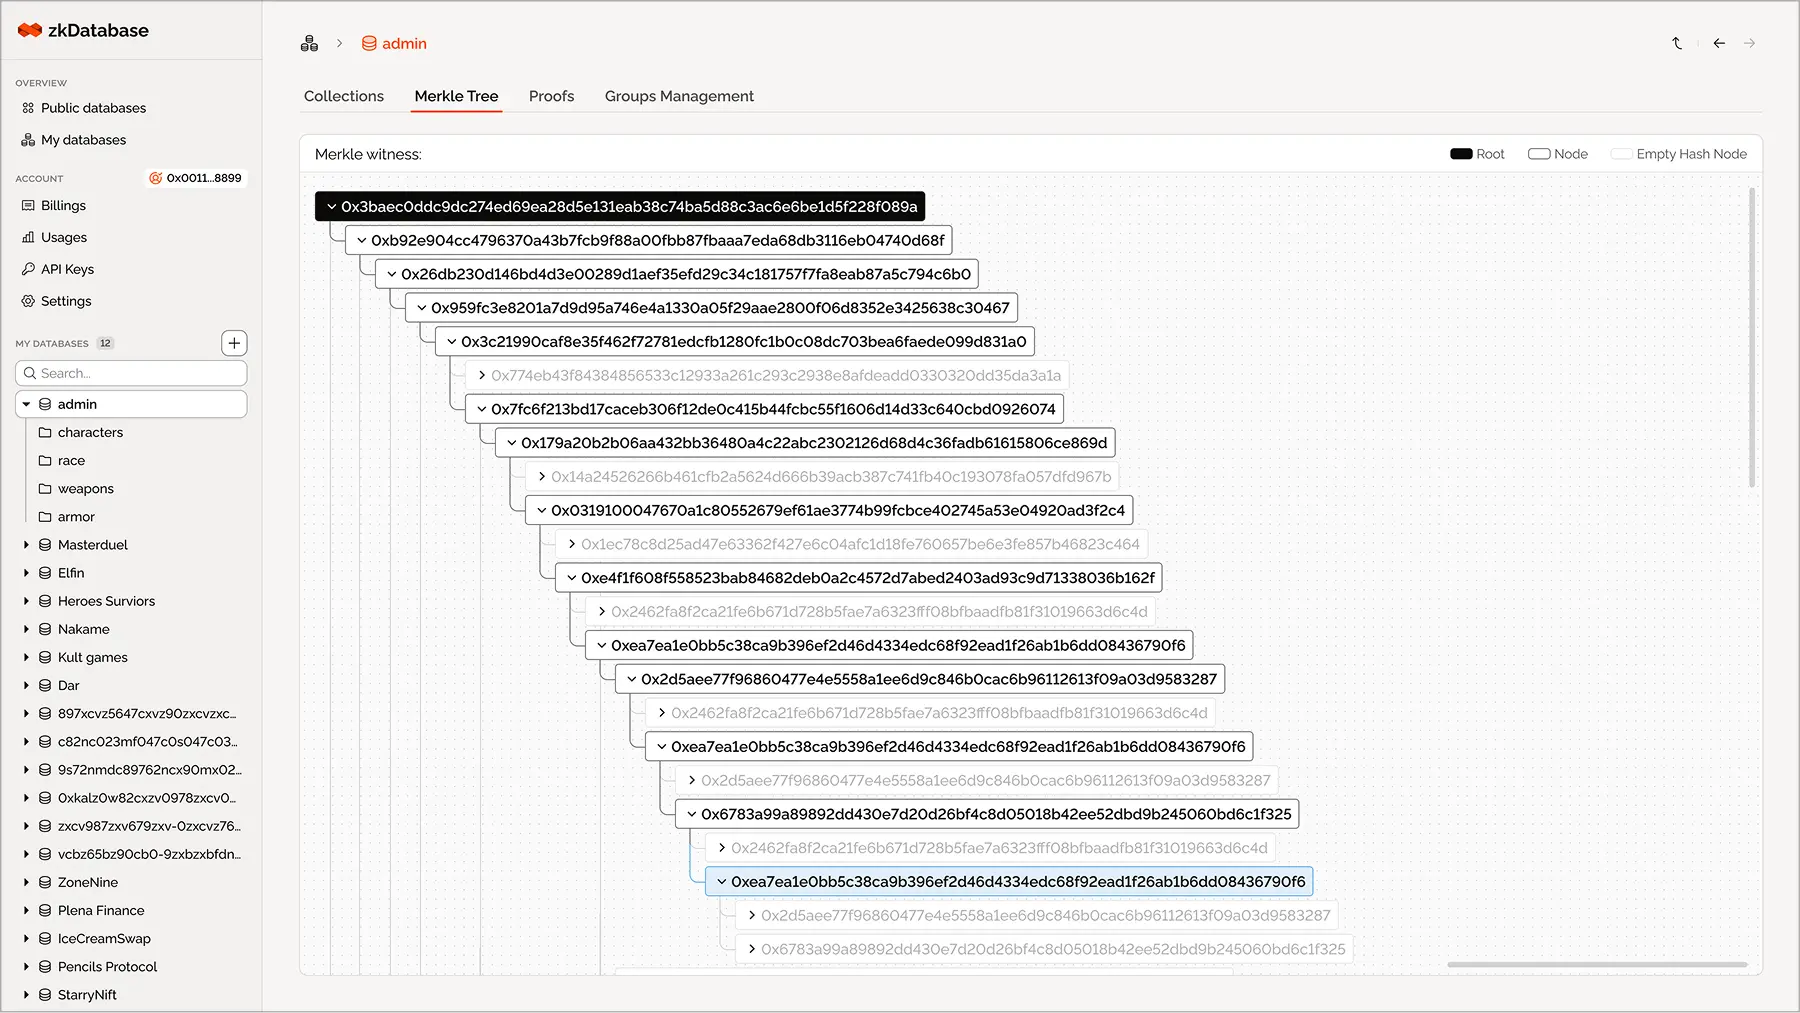Collapse the root node 0x3baec0ddc9dc
This screenshot has height=1013, width=1800.
[332, 206]
